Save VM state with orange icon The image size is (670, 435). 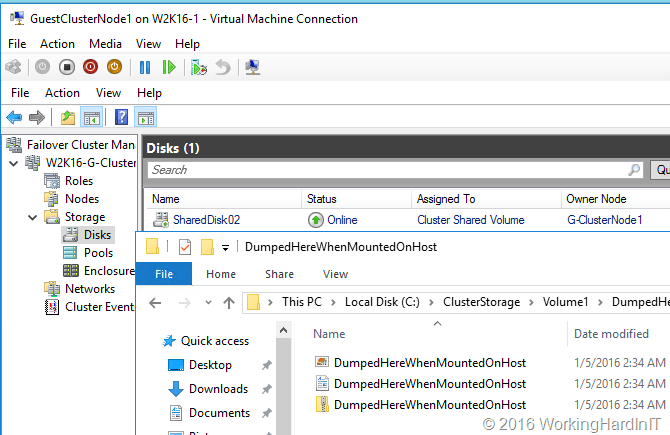tap(115, 67)
